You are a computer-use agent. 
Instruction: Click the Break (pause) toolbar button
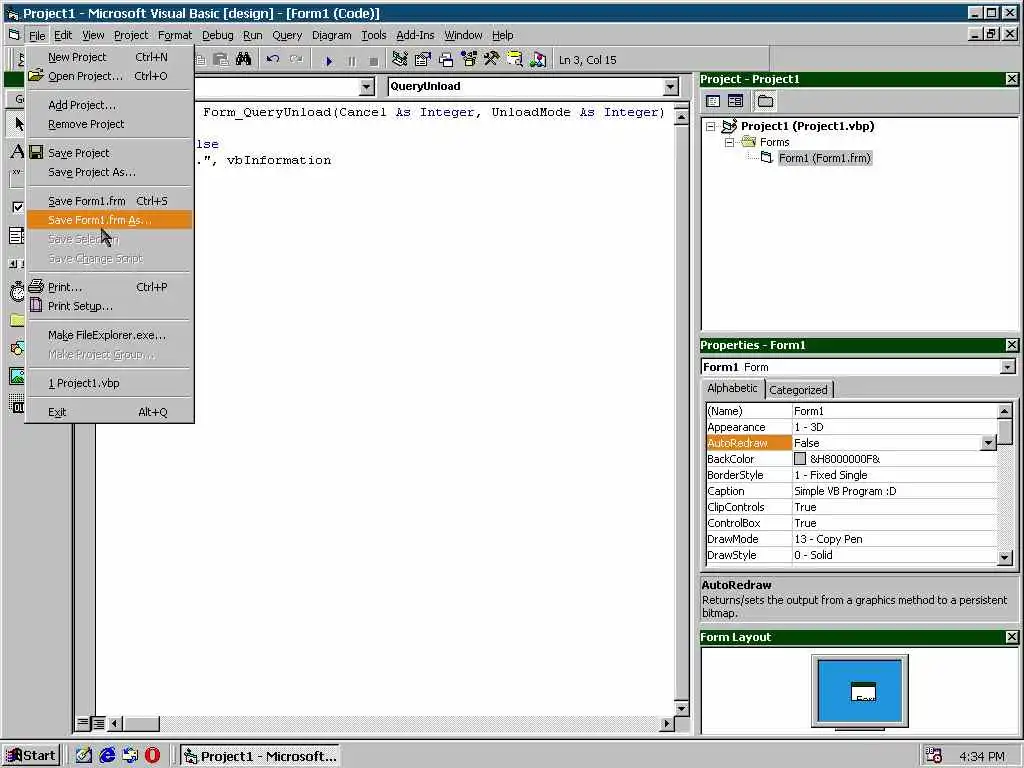pyautogui.click(x=351, y=61)
